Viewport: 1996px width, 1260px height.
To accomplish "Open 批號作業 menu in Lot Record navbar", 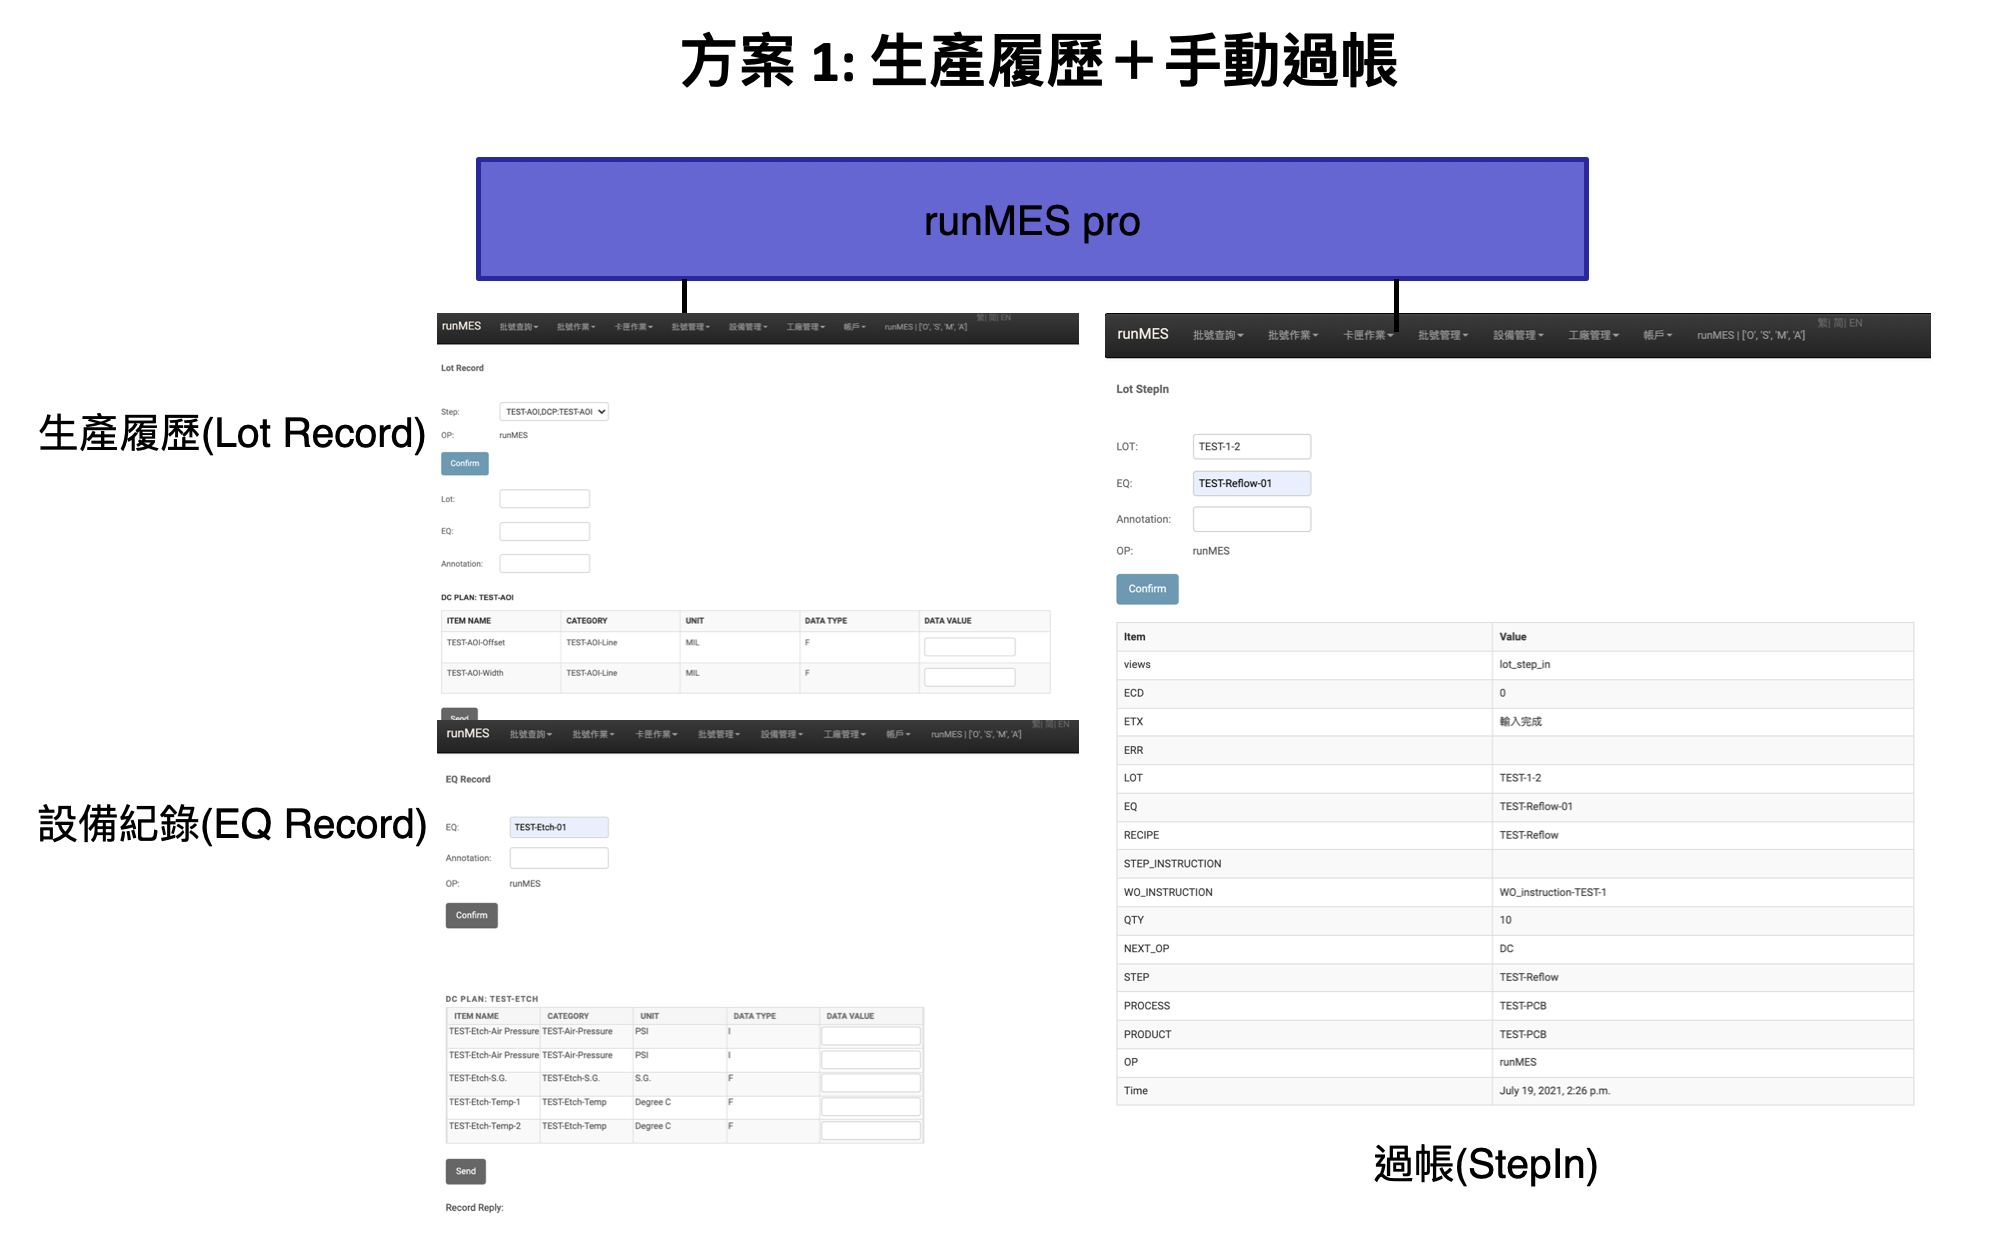I will click(576, 327).
